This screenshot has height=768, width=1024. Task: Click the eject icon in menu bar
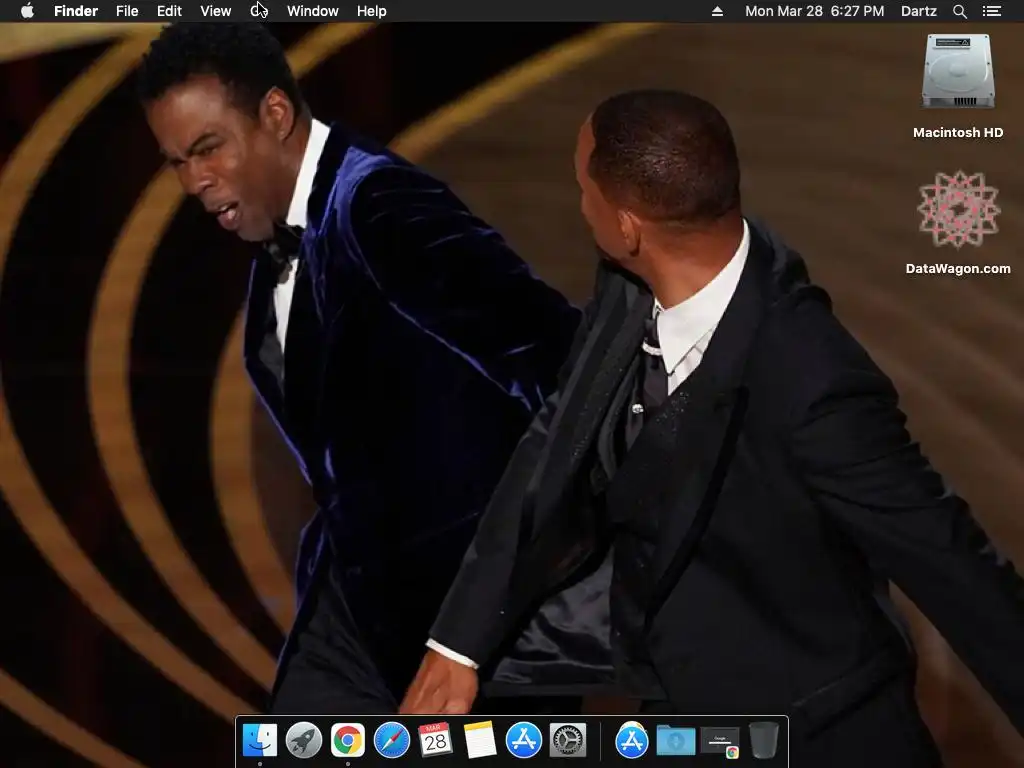coord(717,11)
